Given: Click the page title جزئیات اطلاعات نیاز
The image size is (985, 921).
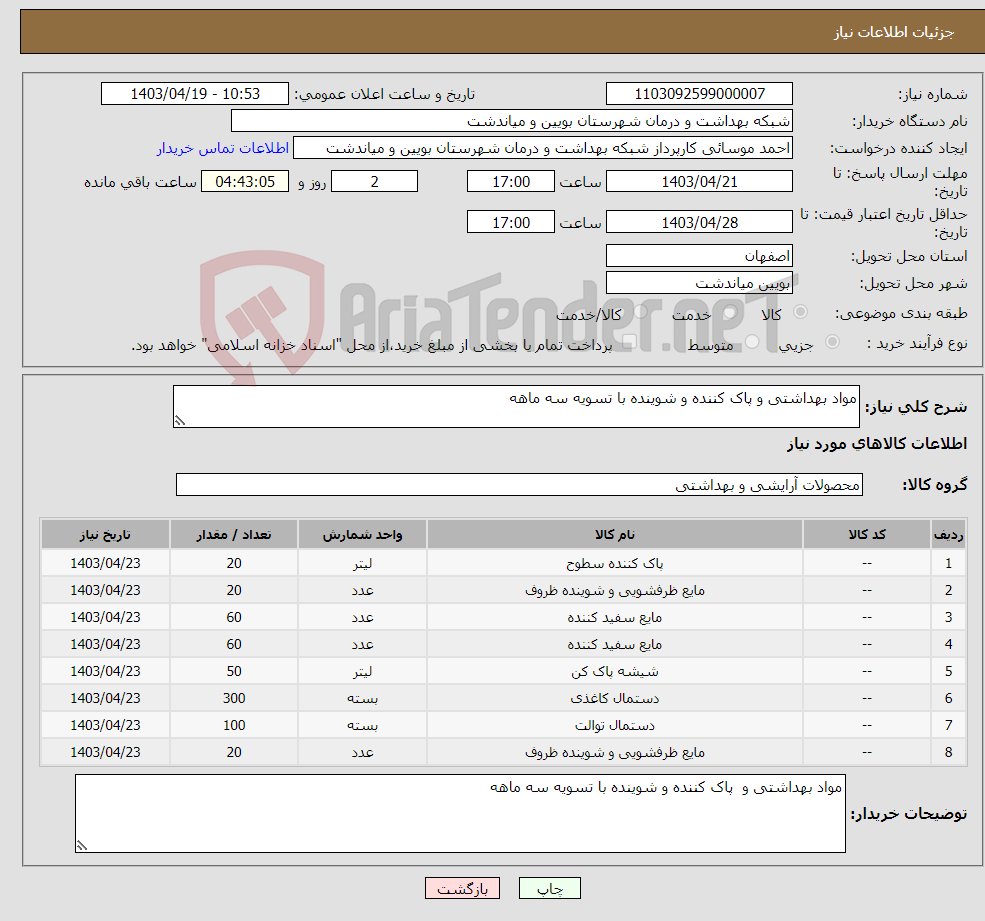Looking at the screenshot, I should pos(893,32).
